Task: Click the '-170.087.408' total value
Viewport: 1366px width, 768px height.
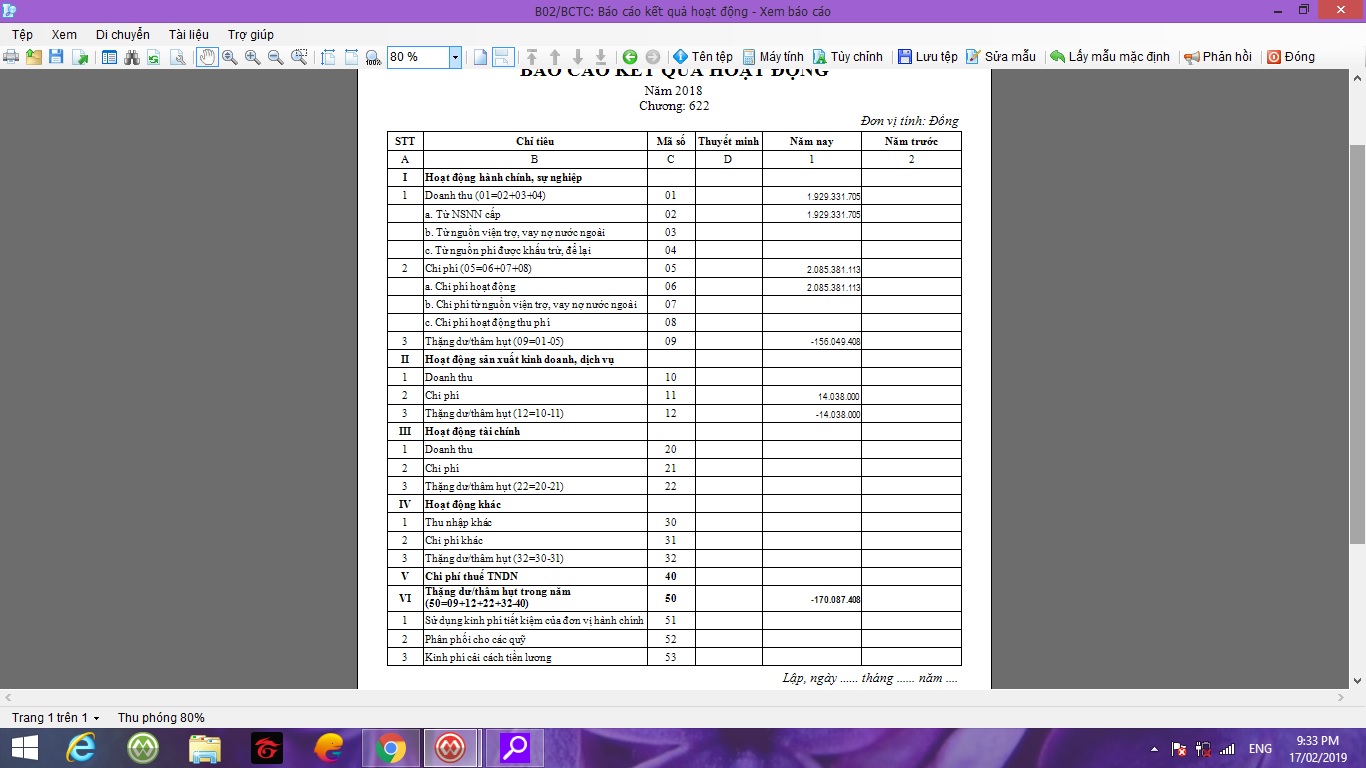Action: [x=835, y=600]
